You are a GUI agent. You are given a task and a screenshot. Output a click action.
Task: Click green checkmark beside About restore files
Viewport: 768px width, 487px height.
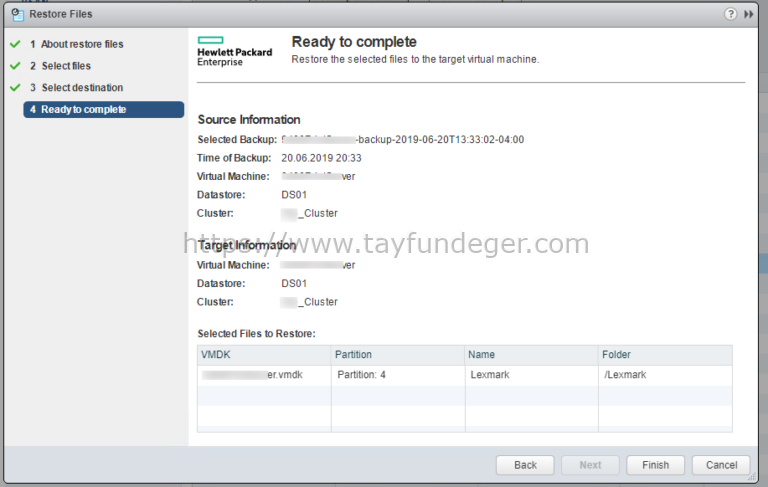click(15, 44)
